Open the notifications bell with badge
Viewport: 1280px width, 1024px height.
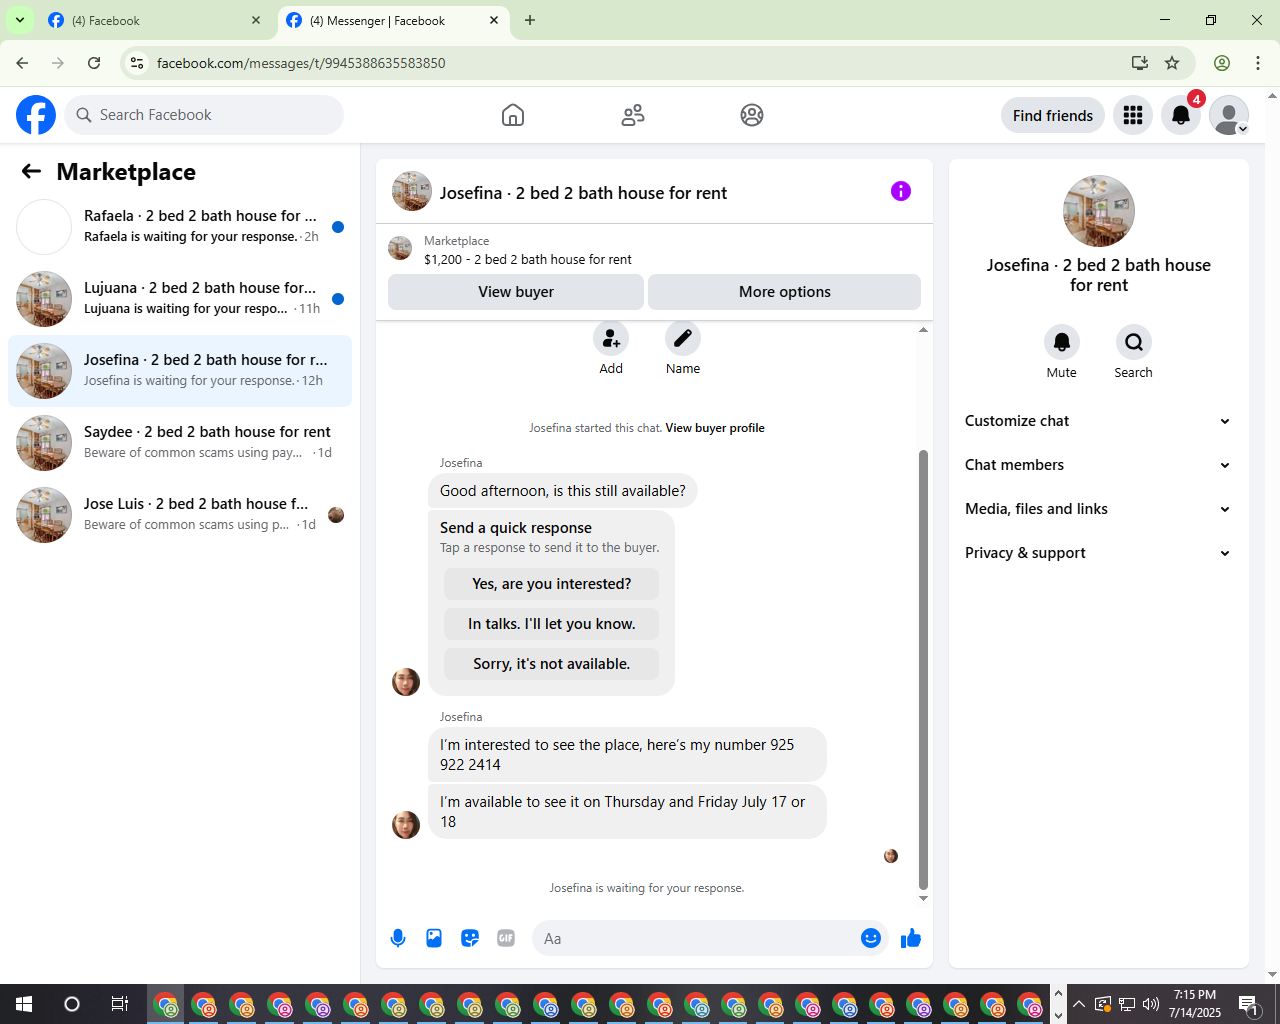pyautogui.click(x=1181, y=115)
